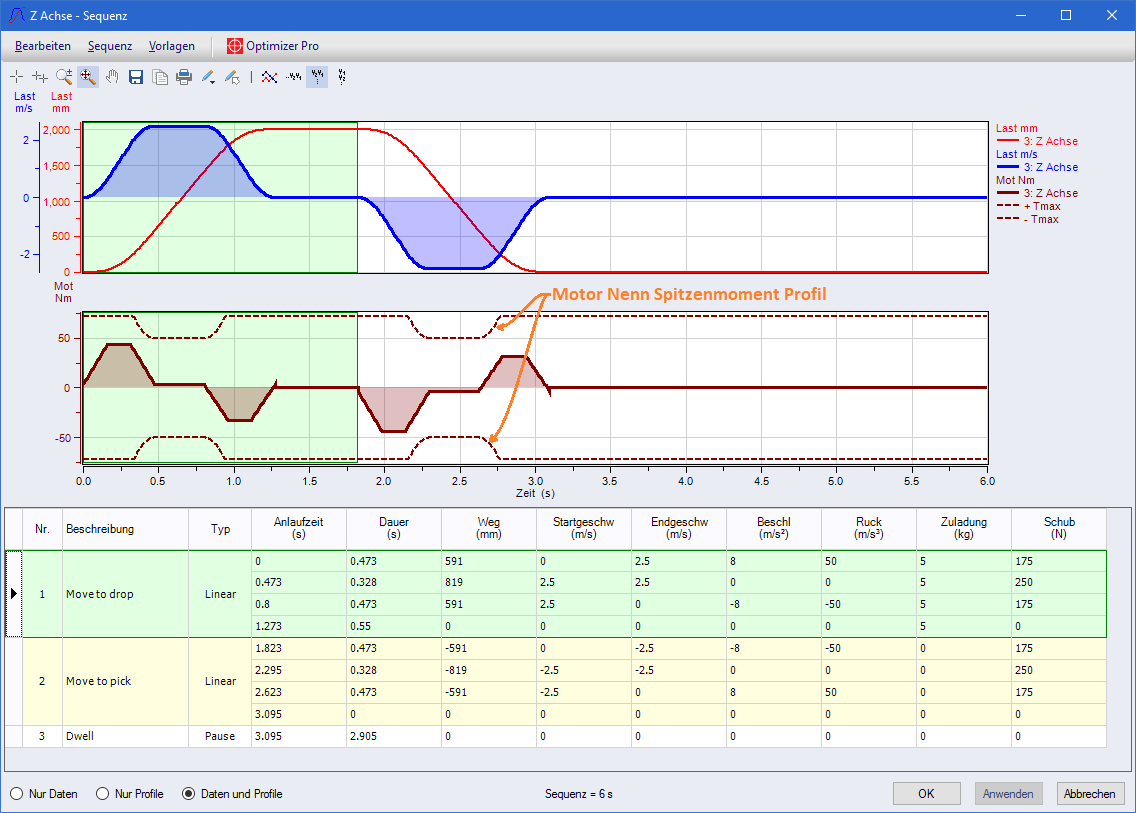The image size is (1136, 813).
Task: Select the Nur Daten radio button
Action: click(17, 794)
